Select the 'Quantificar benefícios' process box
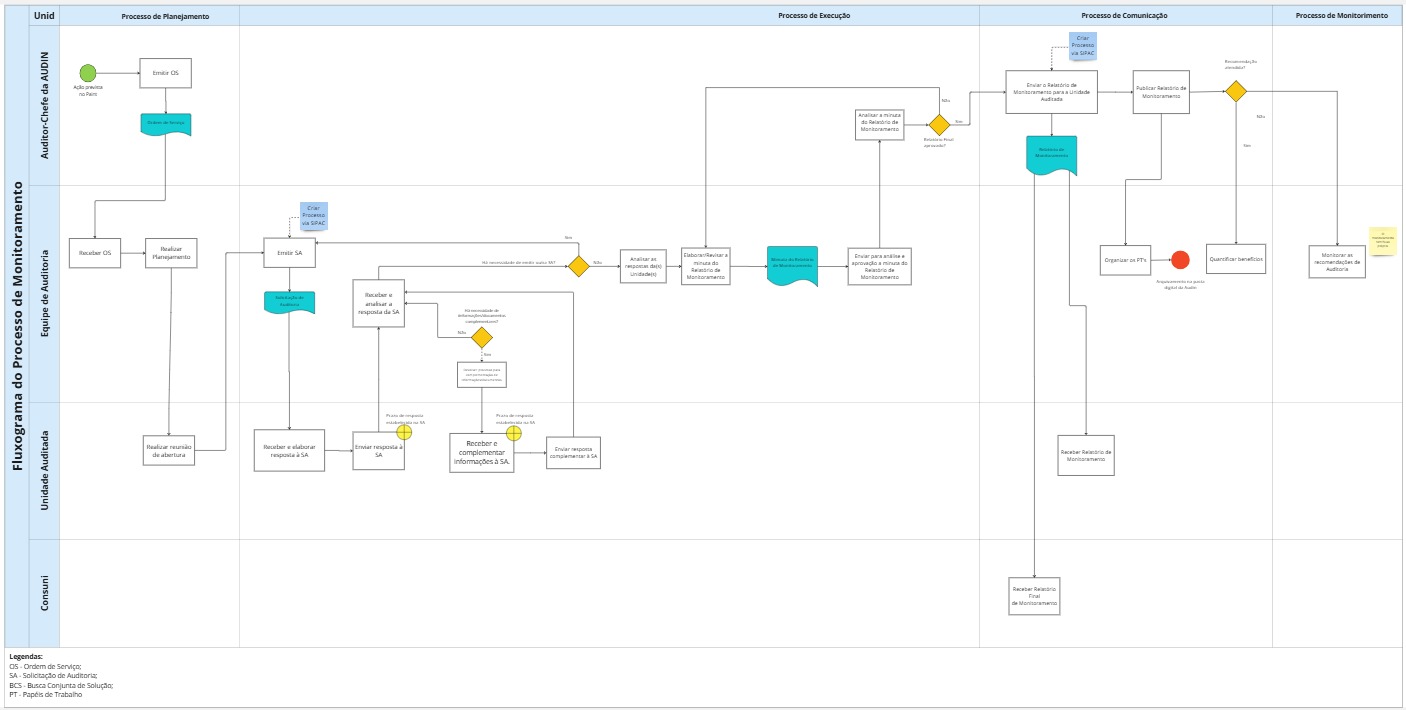This screenshot has width=1406, height=710. pos(1236,259)
